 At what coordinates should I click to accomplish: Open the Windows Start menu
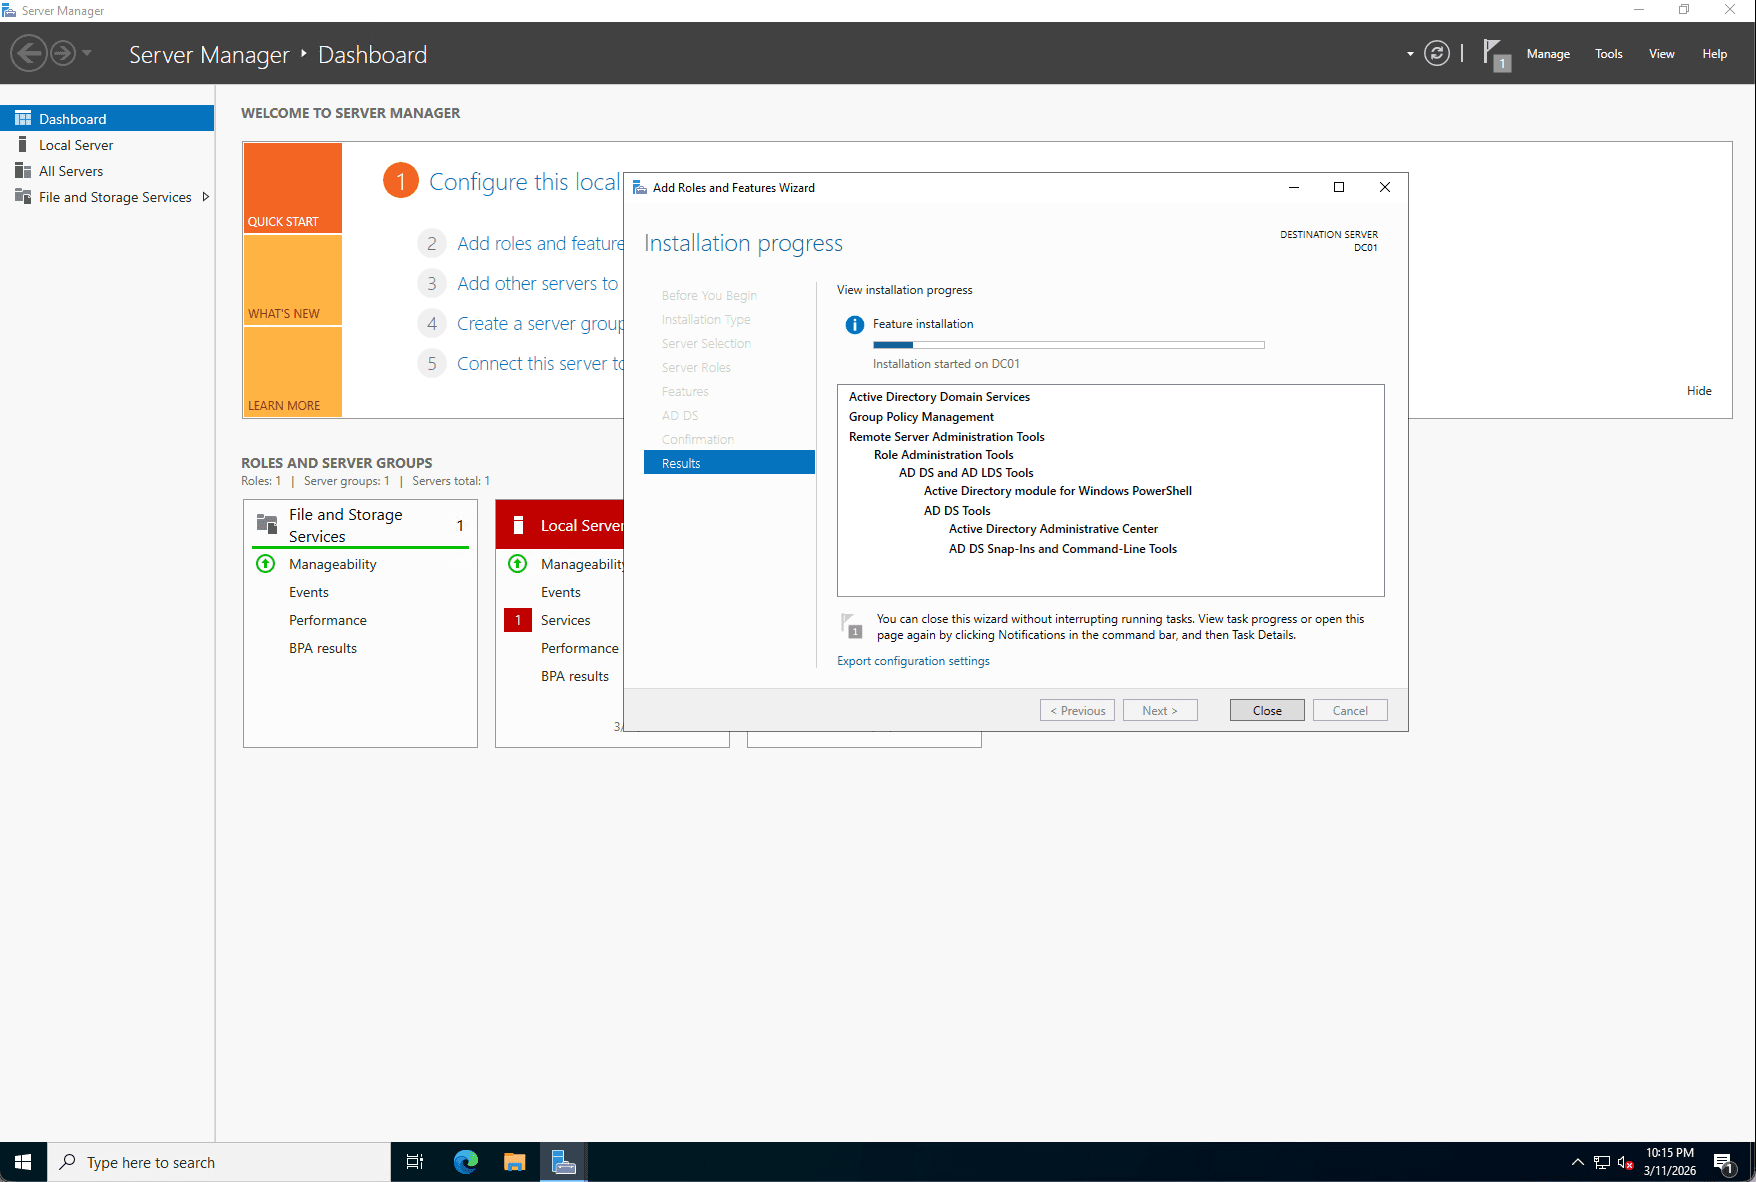[23, 1162]
